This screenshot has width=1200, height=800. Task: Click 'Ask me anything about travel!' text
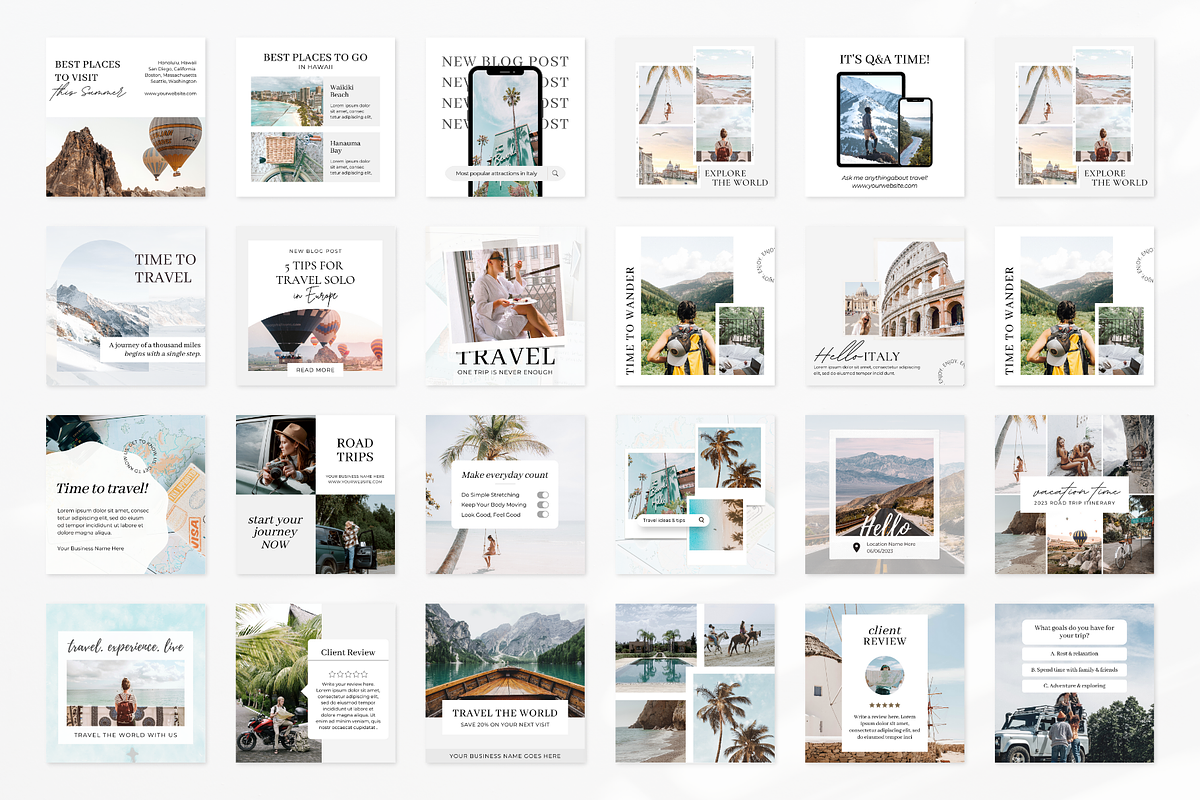click(884, 177)
